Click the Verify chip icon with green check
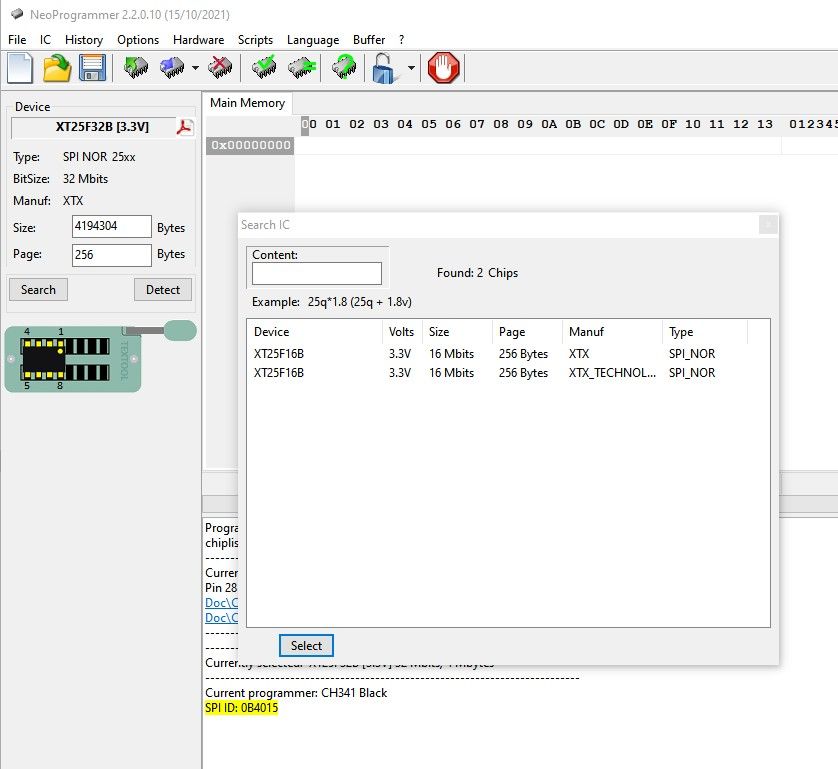The width and height of the screenshot is (838, 769). [x=265, y=68]
